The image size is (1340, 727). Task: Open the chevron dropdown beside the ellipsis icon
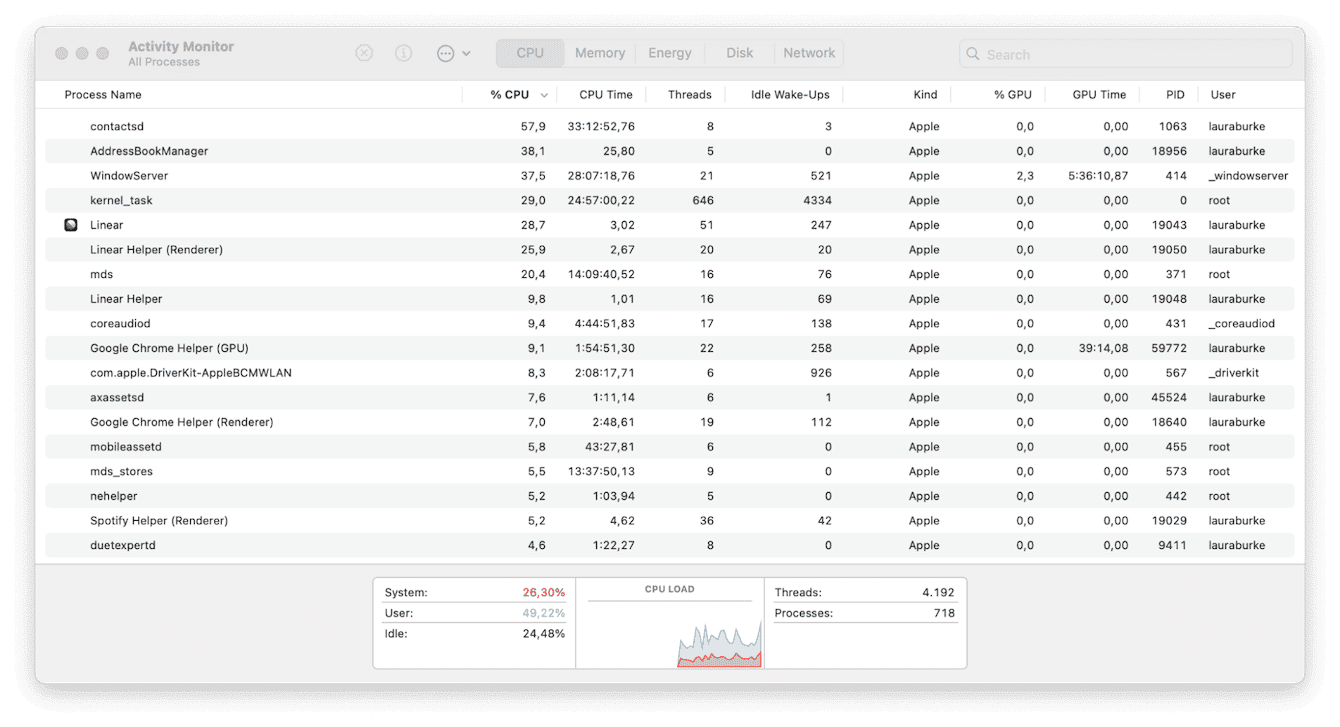(466, 54)
